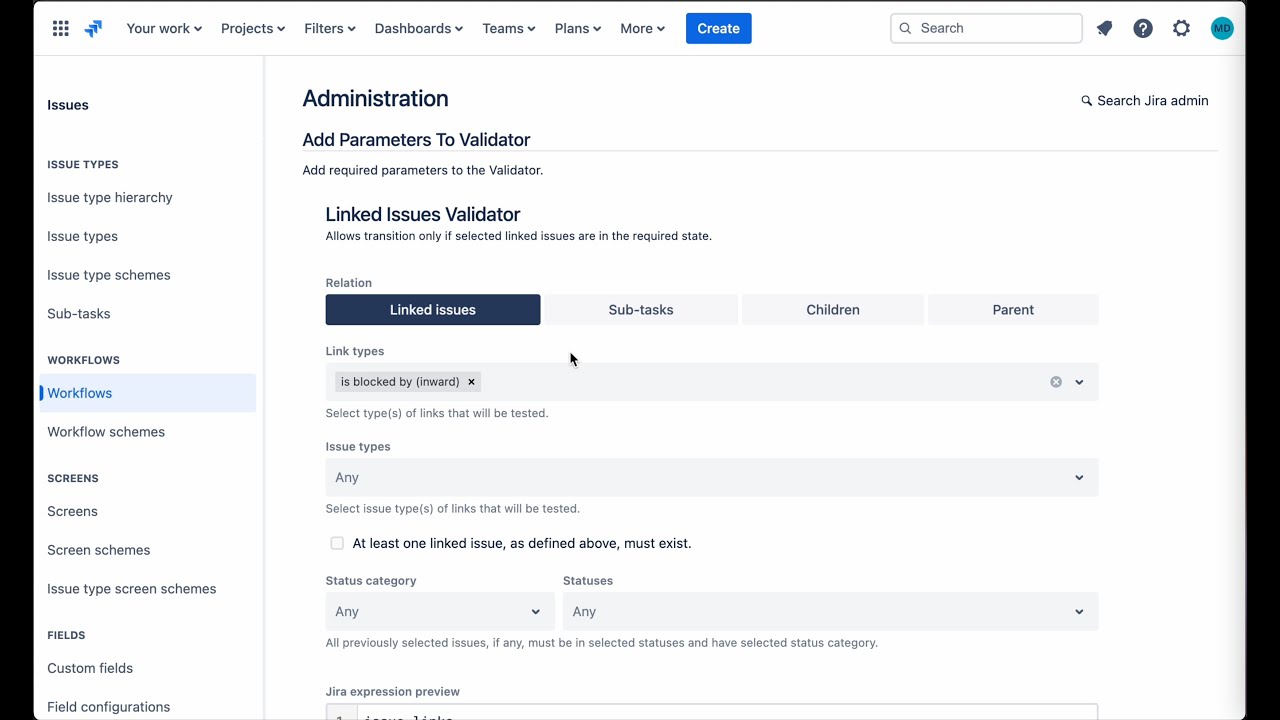Image resolution: width=1280 pixels, height=720 pixels.
Task: Click the Create button
Action: point(719,28)
